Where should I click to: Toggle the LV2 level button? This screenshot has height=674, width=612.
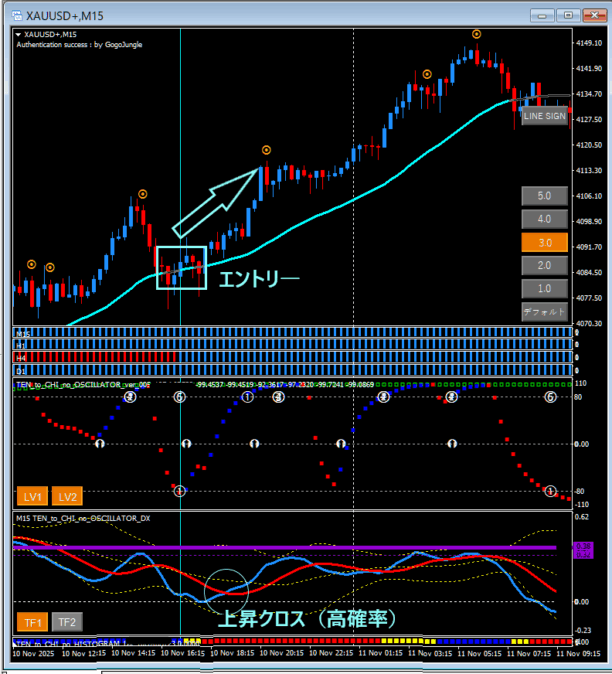click(67, 496)
